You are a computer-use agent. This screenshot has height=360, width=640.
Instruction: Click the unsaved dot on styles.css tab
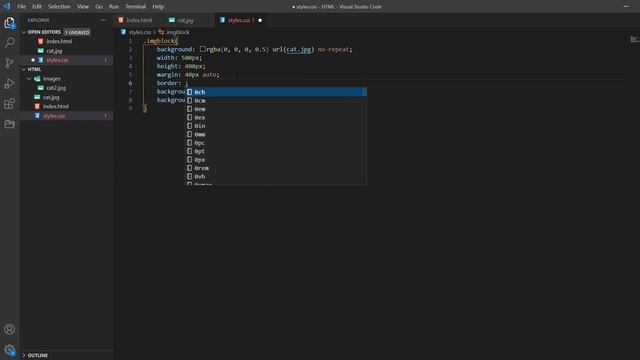point(260,20)
